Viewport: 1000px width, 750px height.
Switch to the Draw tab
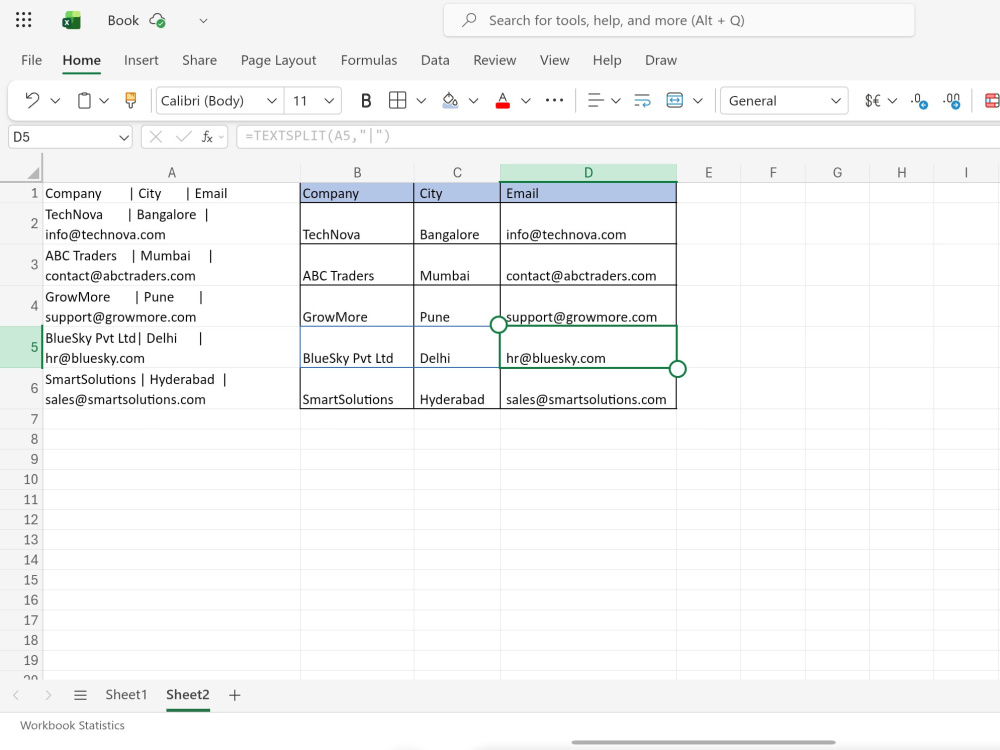click(661, 60)
